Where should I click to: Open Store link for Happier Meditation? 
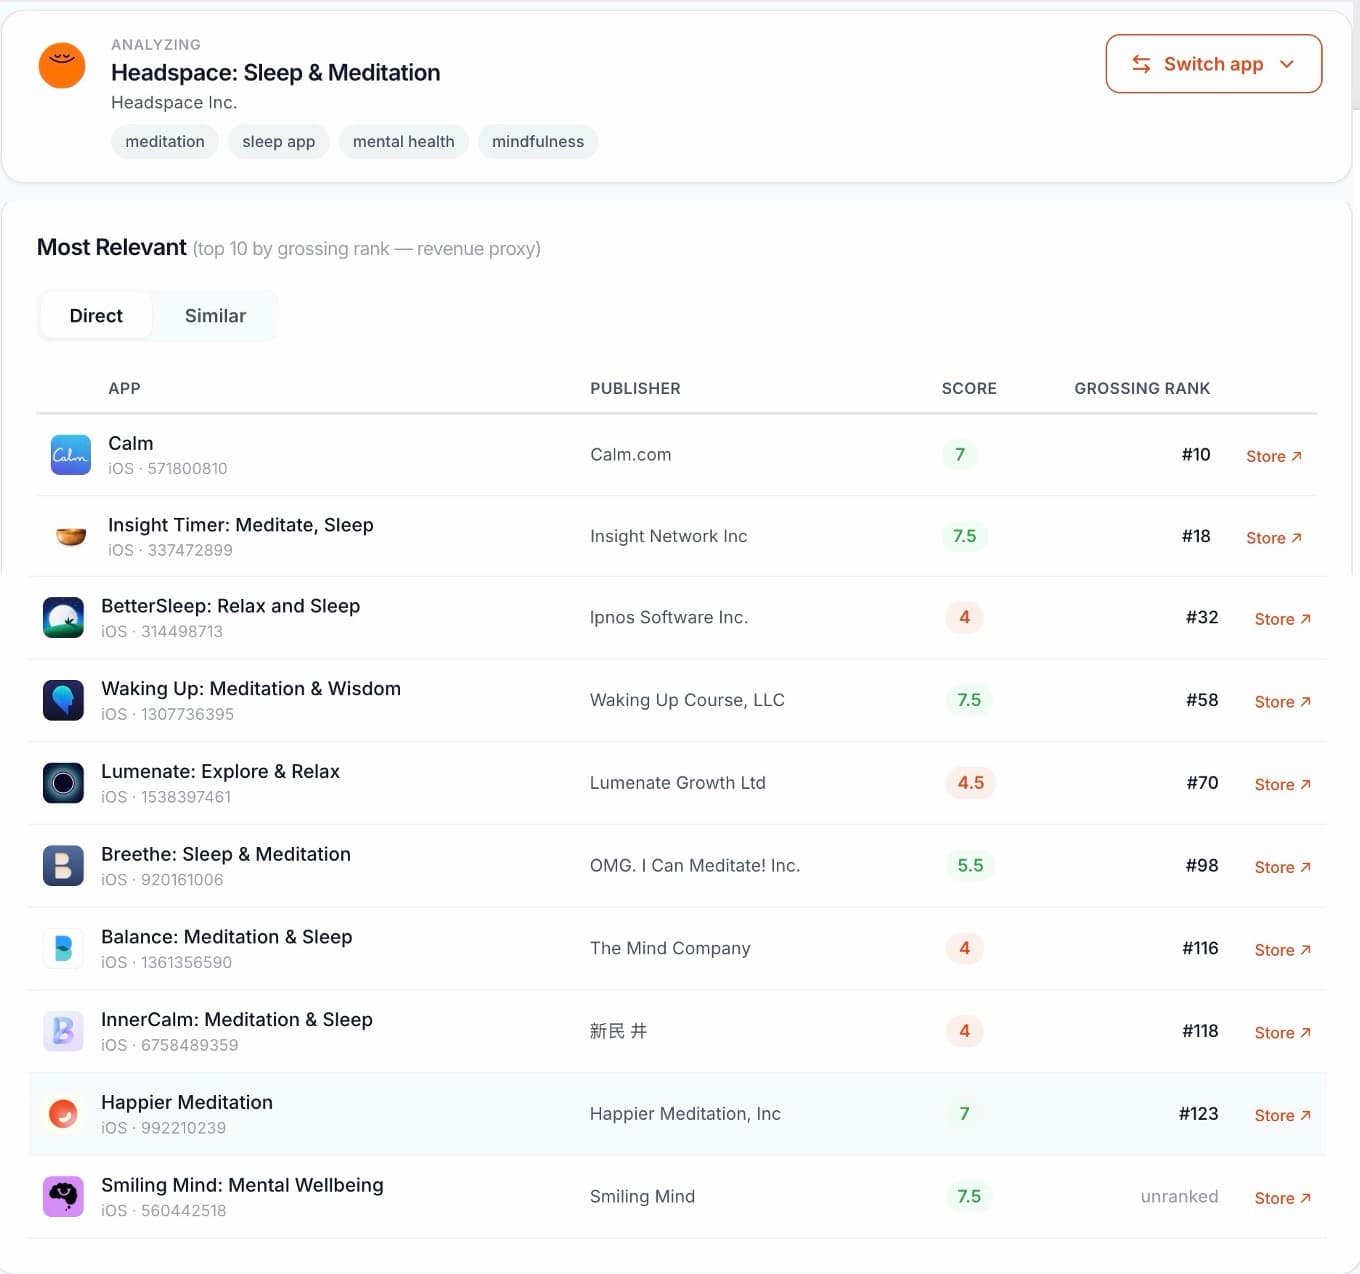(x=1283, y=1115)
